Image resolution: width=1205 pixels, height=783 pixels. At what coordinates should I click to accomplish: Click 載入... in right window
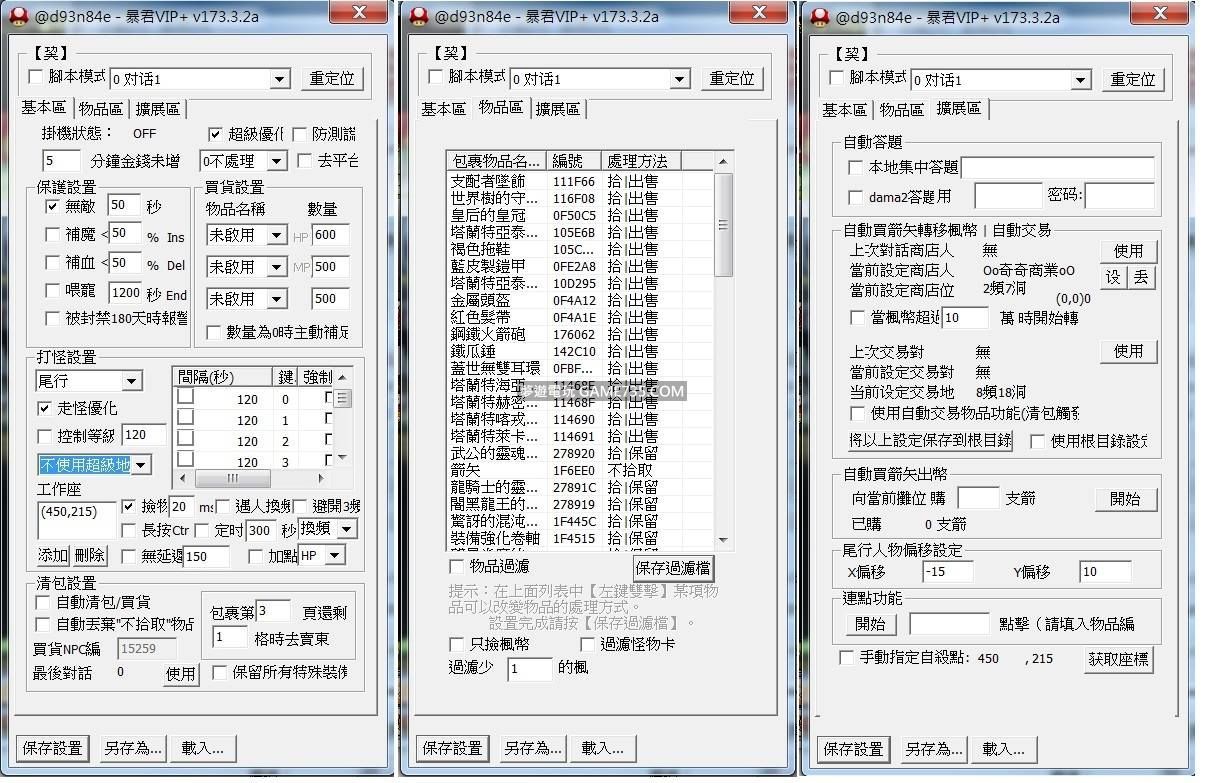click(1003, 749)
